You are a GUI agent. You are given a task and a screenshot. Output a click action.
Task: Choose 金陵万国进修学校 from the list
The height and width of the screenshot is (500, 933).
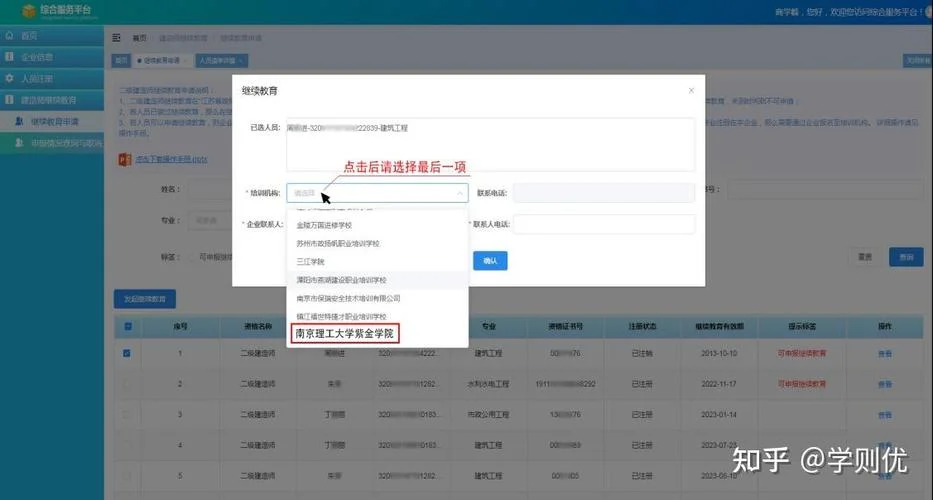point(377,225)
